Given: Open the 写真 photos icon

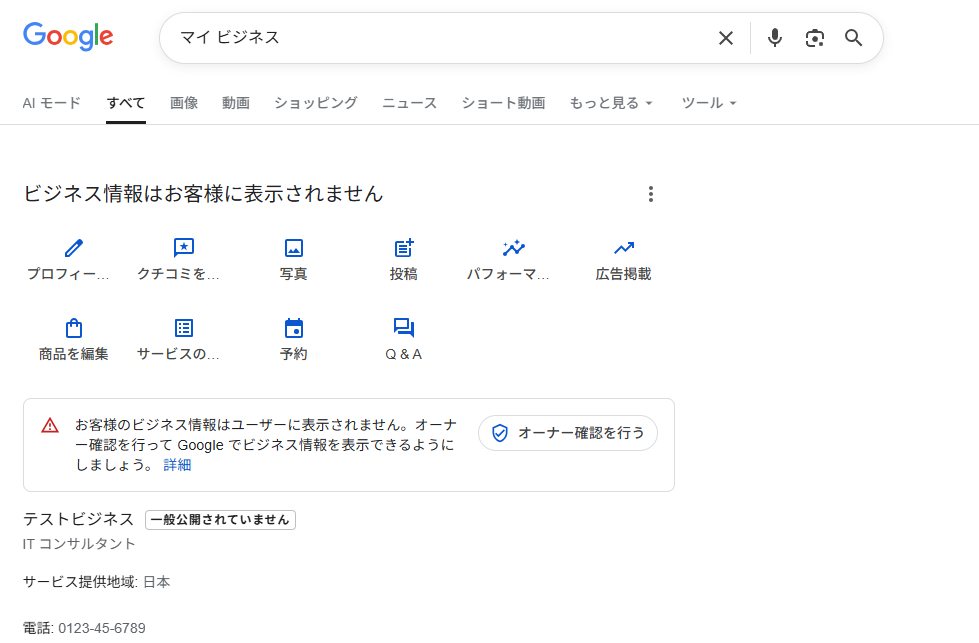Looking at the screenshot, I should [293, 247].
